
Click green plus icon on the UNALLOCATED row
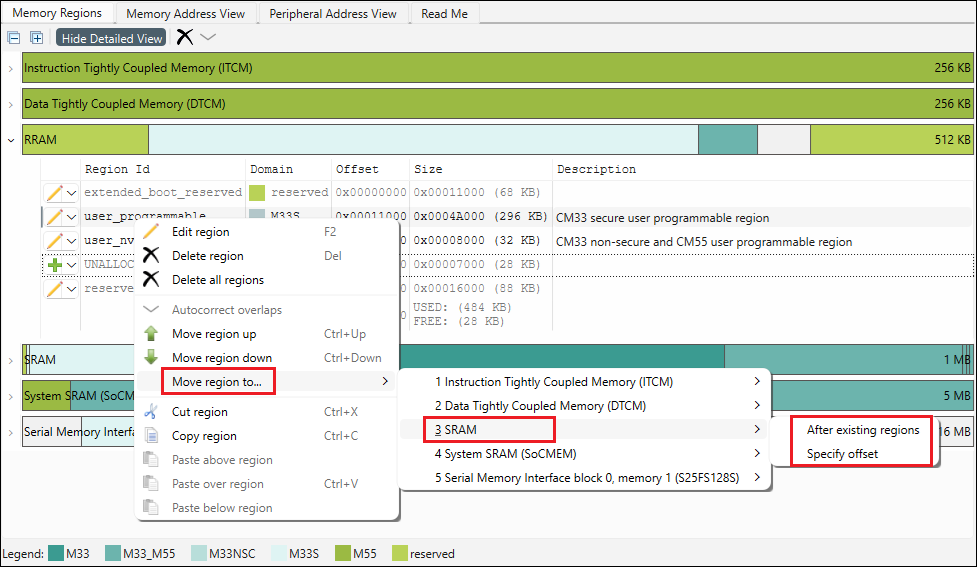tap(55, 265)
